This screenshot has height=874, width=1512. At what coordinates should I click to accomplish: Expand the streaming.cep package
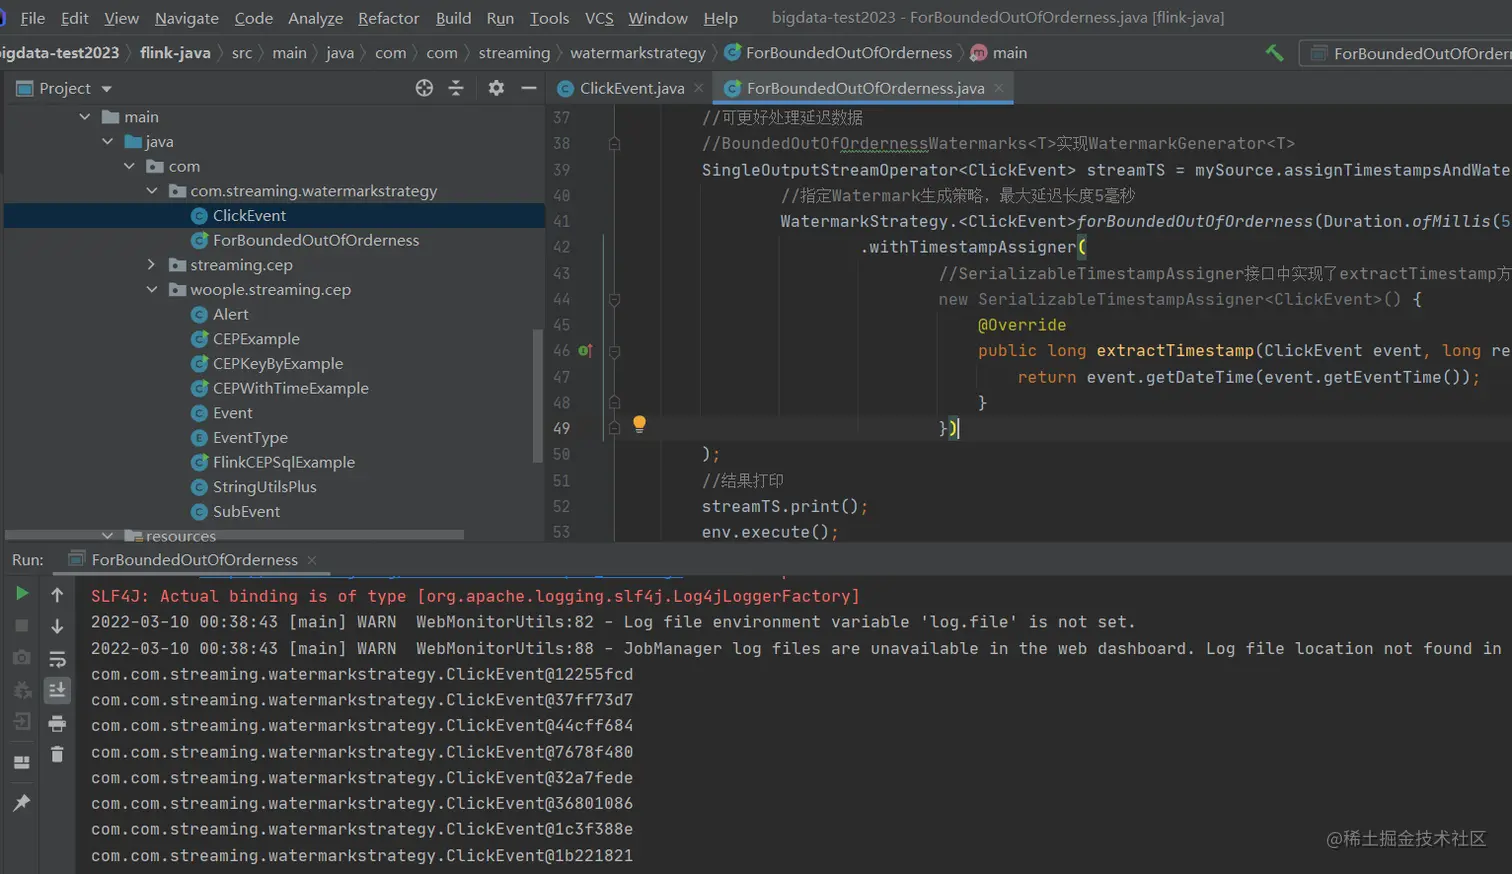tap(152, 265)
